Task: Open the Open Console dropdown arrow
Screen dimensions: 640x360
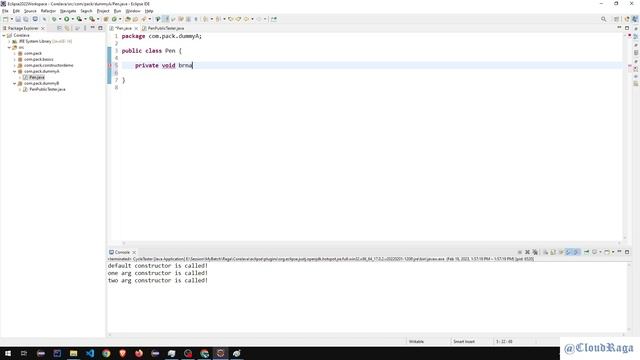Action: coord(613,252)
